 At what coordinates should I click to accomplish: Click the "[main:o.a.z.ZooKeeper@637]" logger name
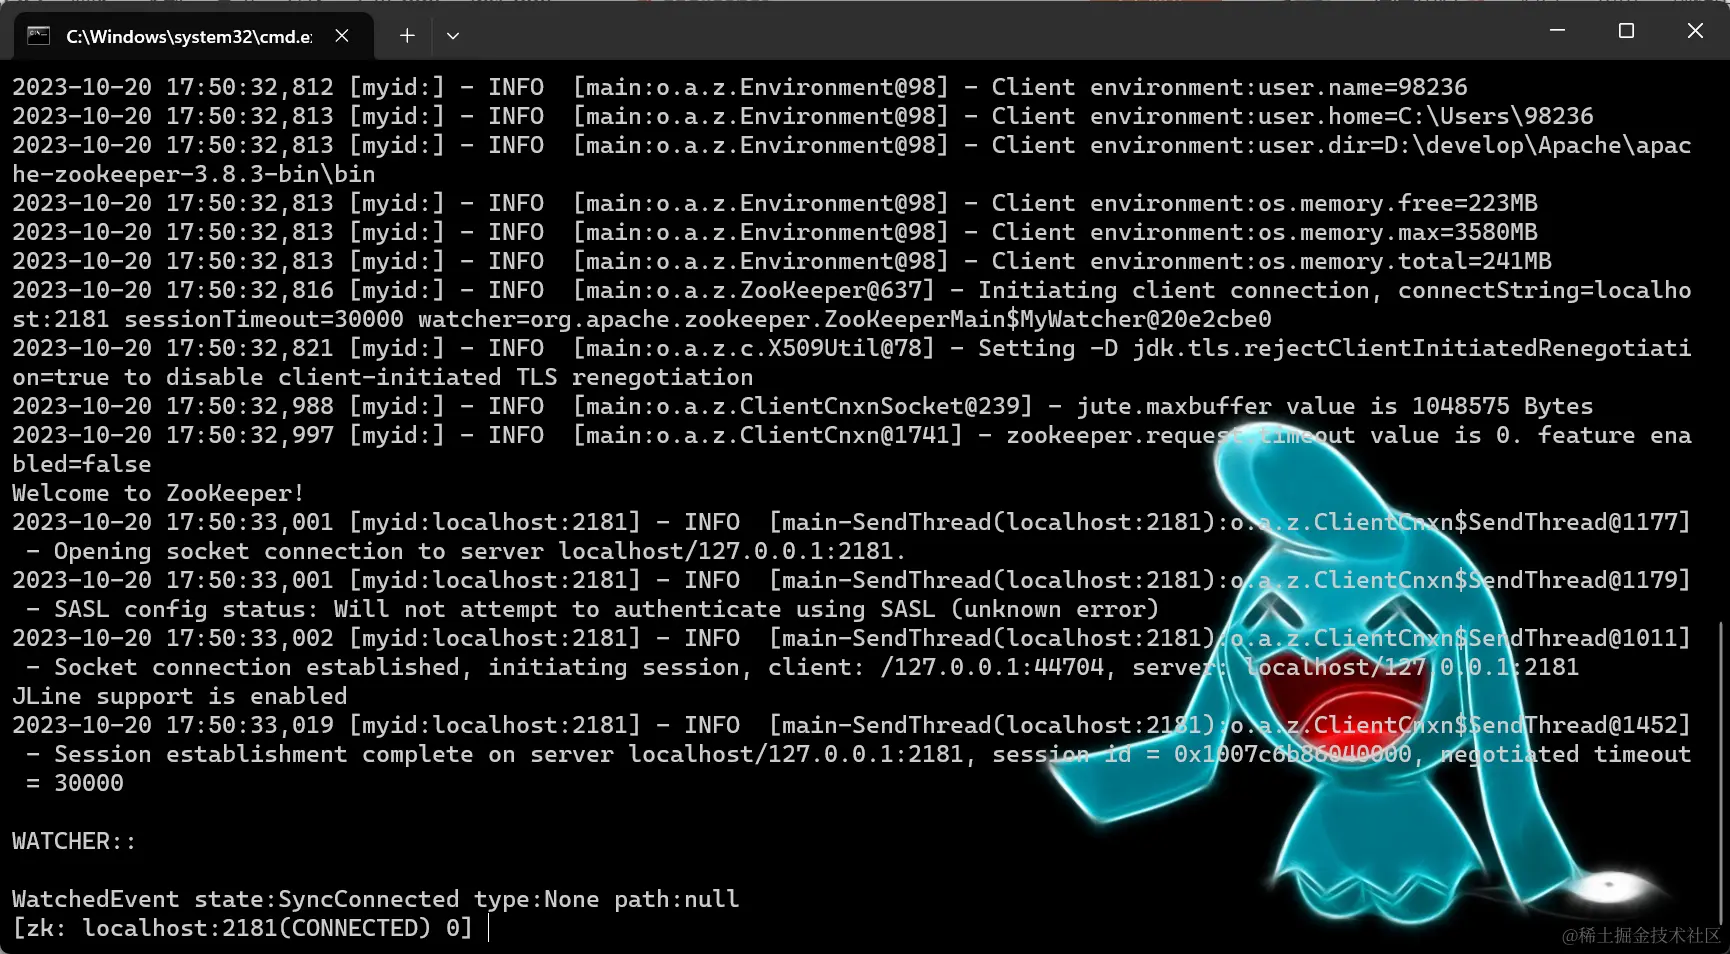(754, 290)
